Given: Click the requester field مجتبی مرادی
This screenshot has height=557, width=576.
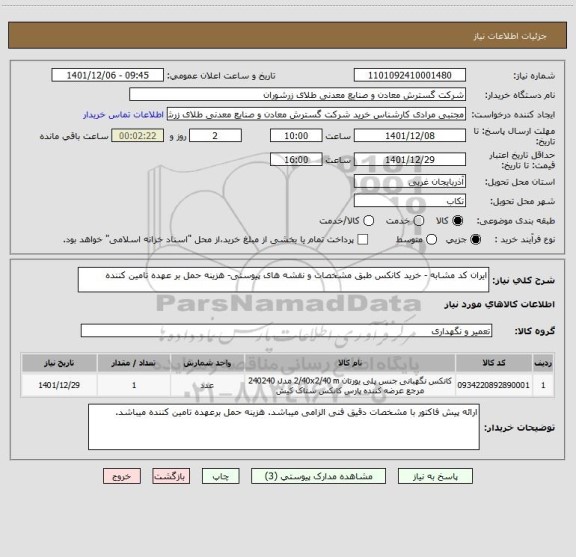Looking at the screenshot, I should pyautogui.click(x=316, y=114).
